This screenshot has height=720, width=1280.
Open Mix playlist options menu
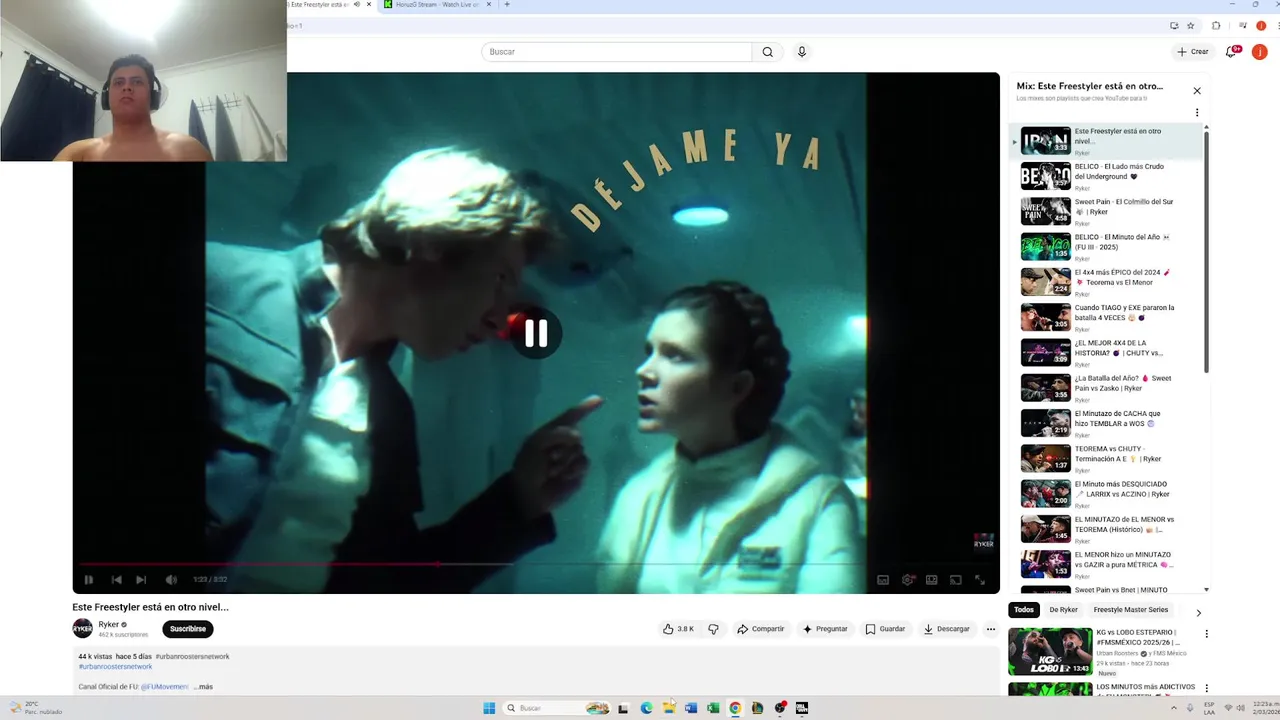[1197, 113]
